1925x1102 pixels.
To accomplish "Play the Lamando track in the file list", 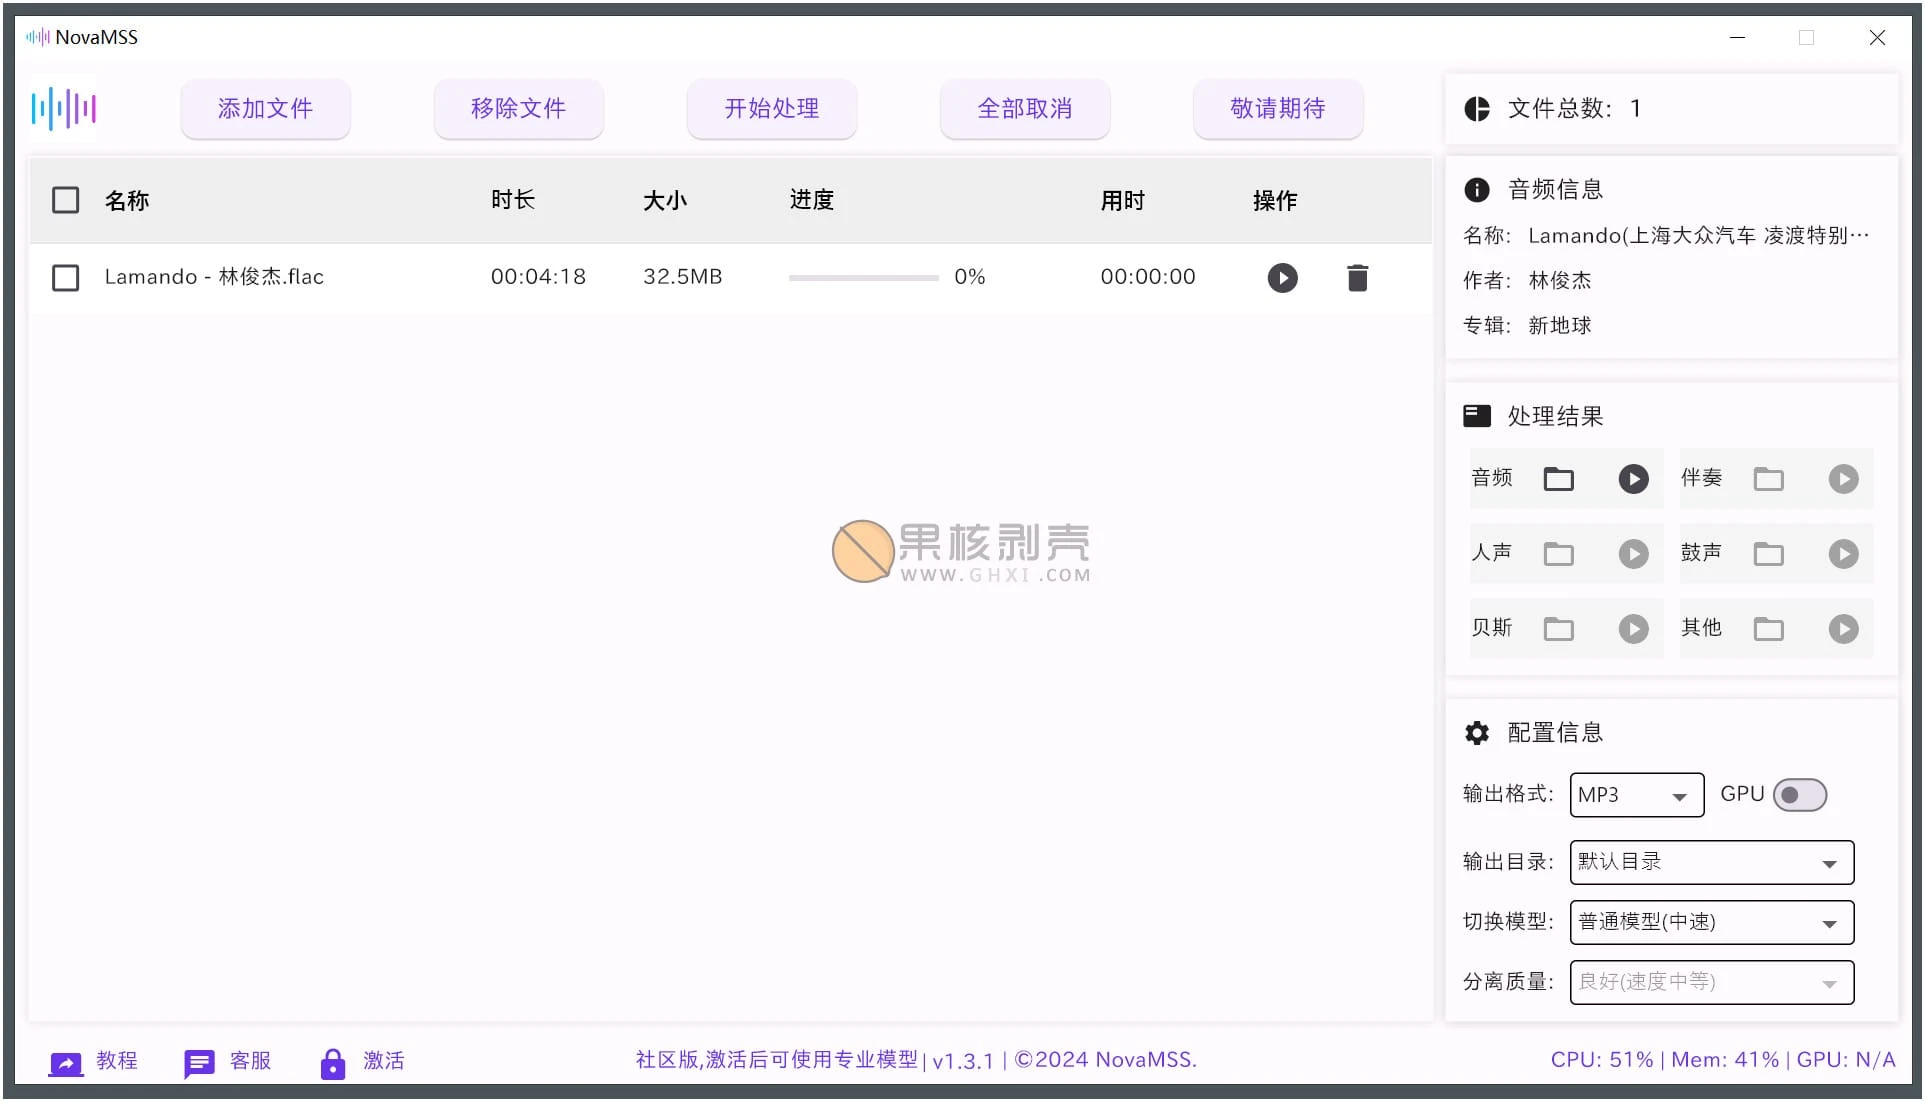I will pyautogui.click(x=1283, y=277).
